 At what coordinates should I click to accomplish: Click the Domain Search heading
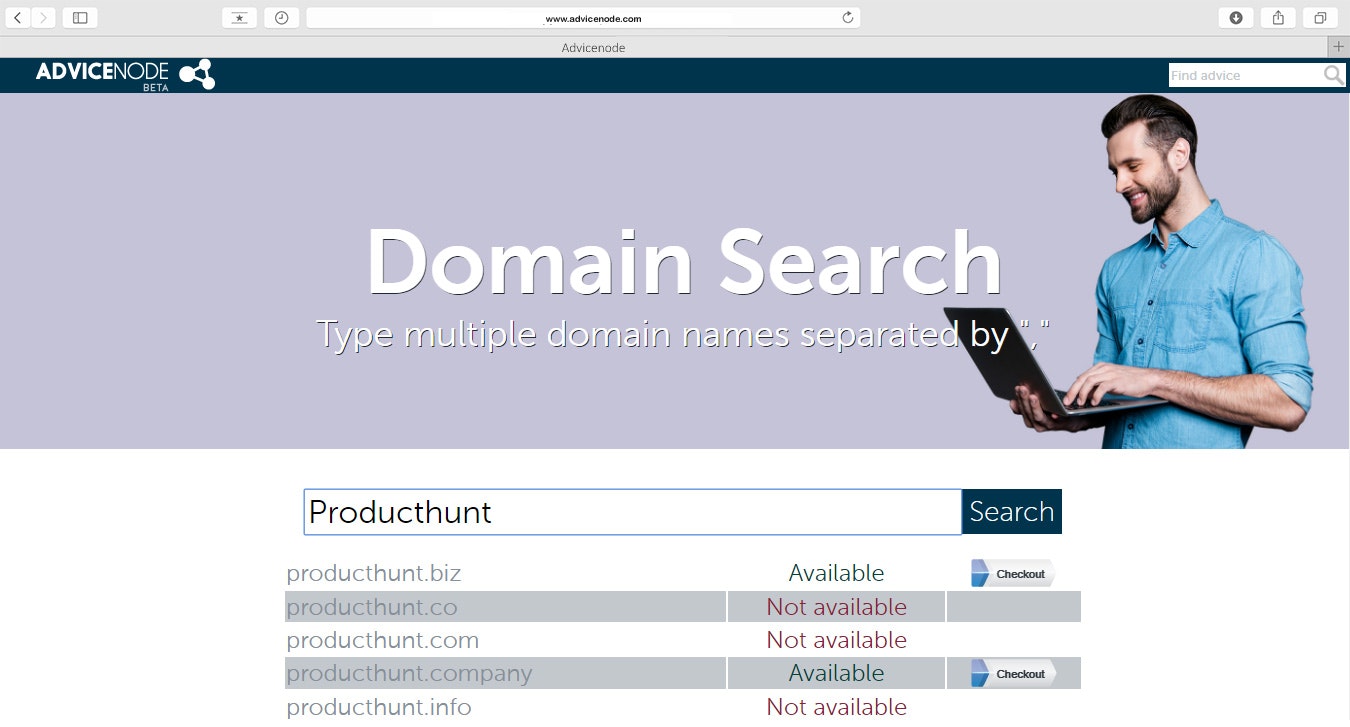[x=684, y=262]
